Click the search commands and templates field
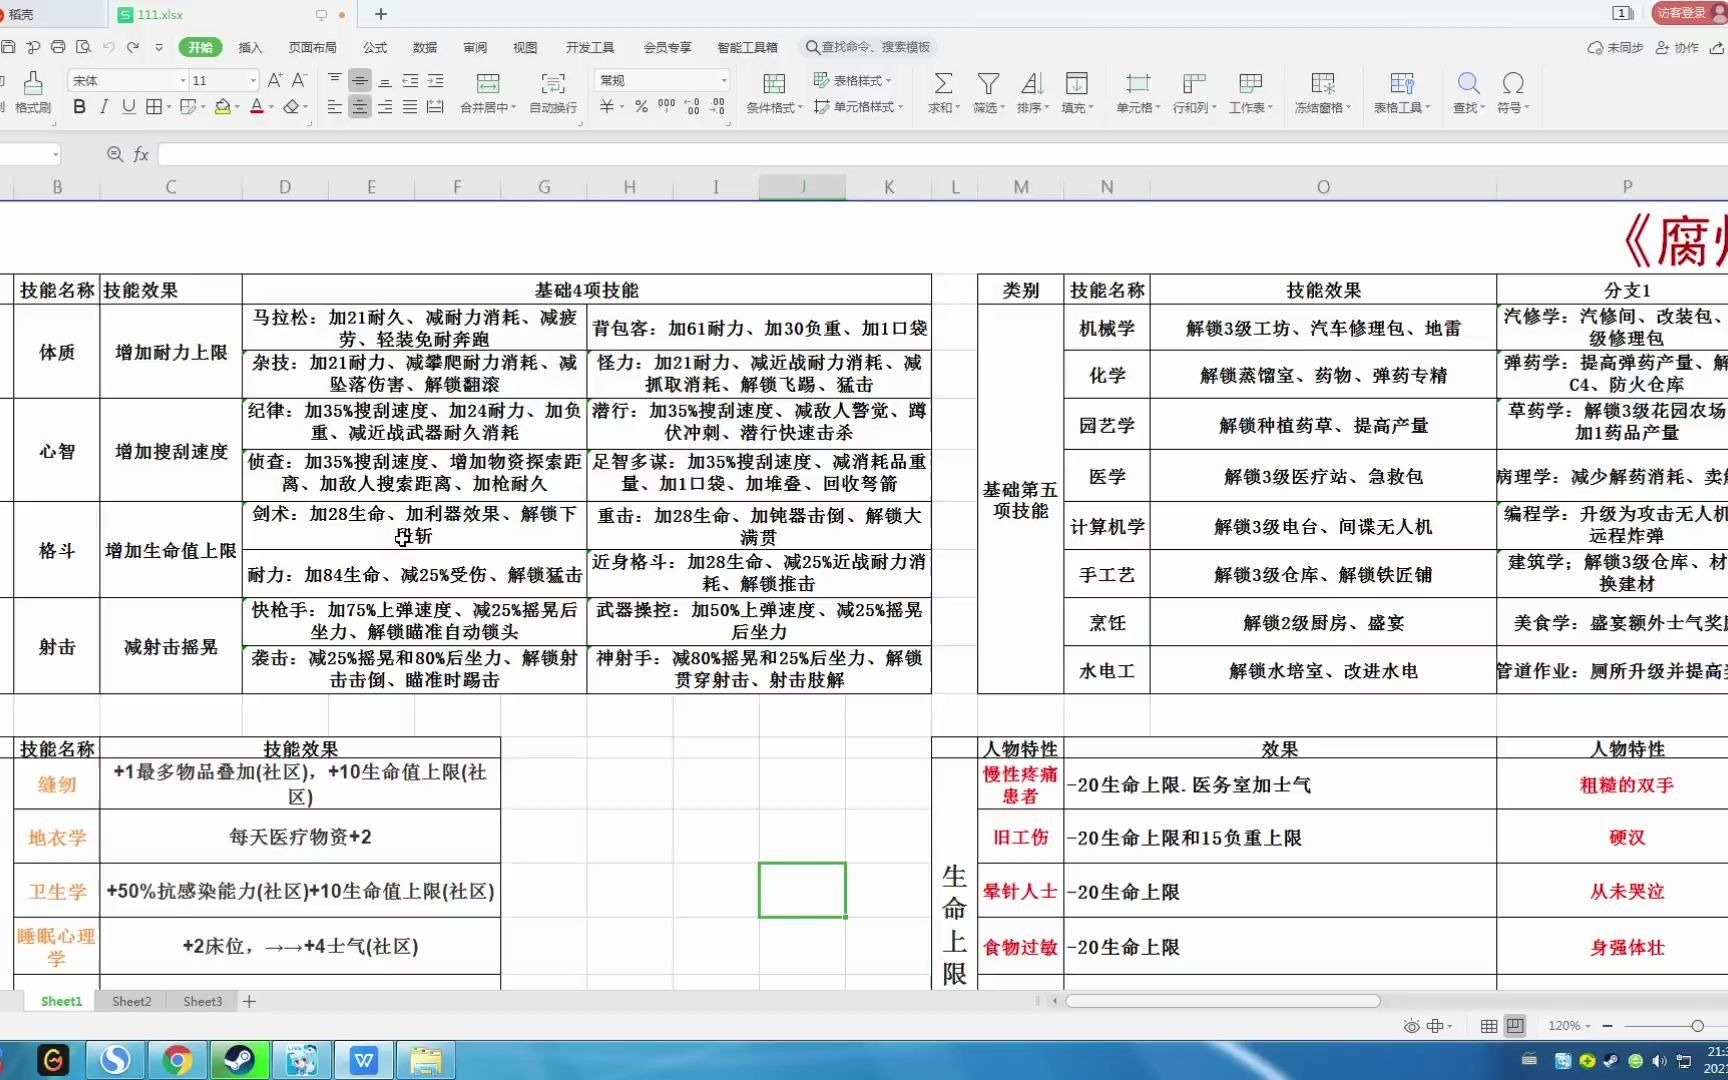The image size is (1728, 1080). 868,47
